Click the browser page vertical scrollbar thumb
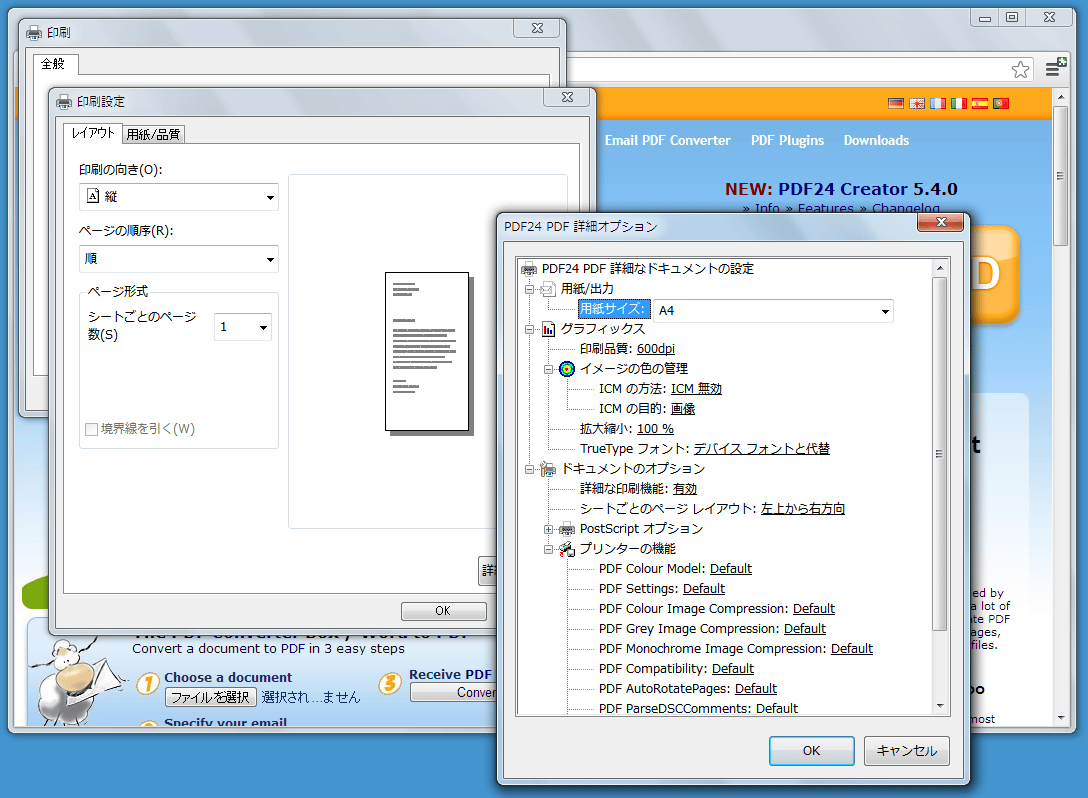Screen dimensions: 1088x798 tap(1060, 176)
